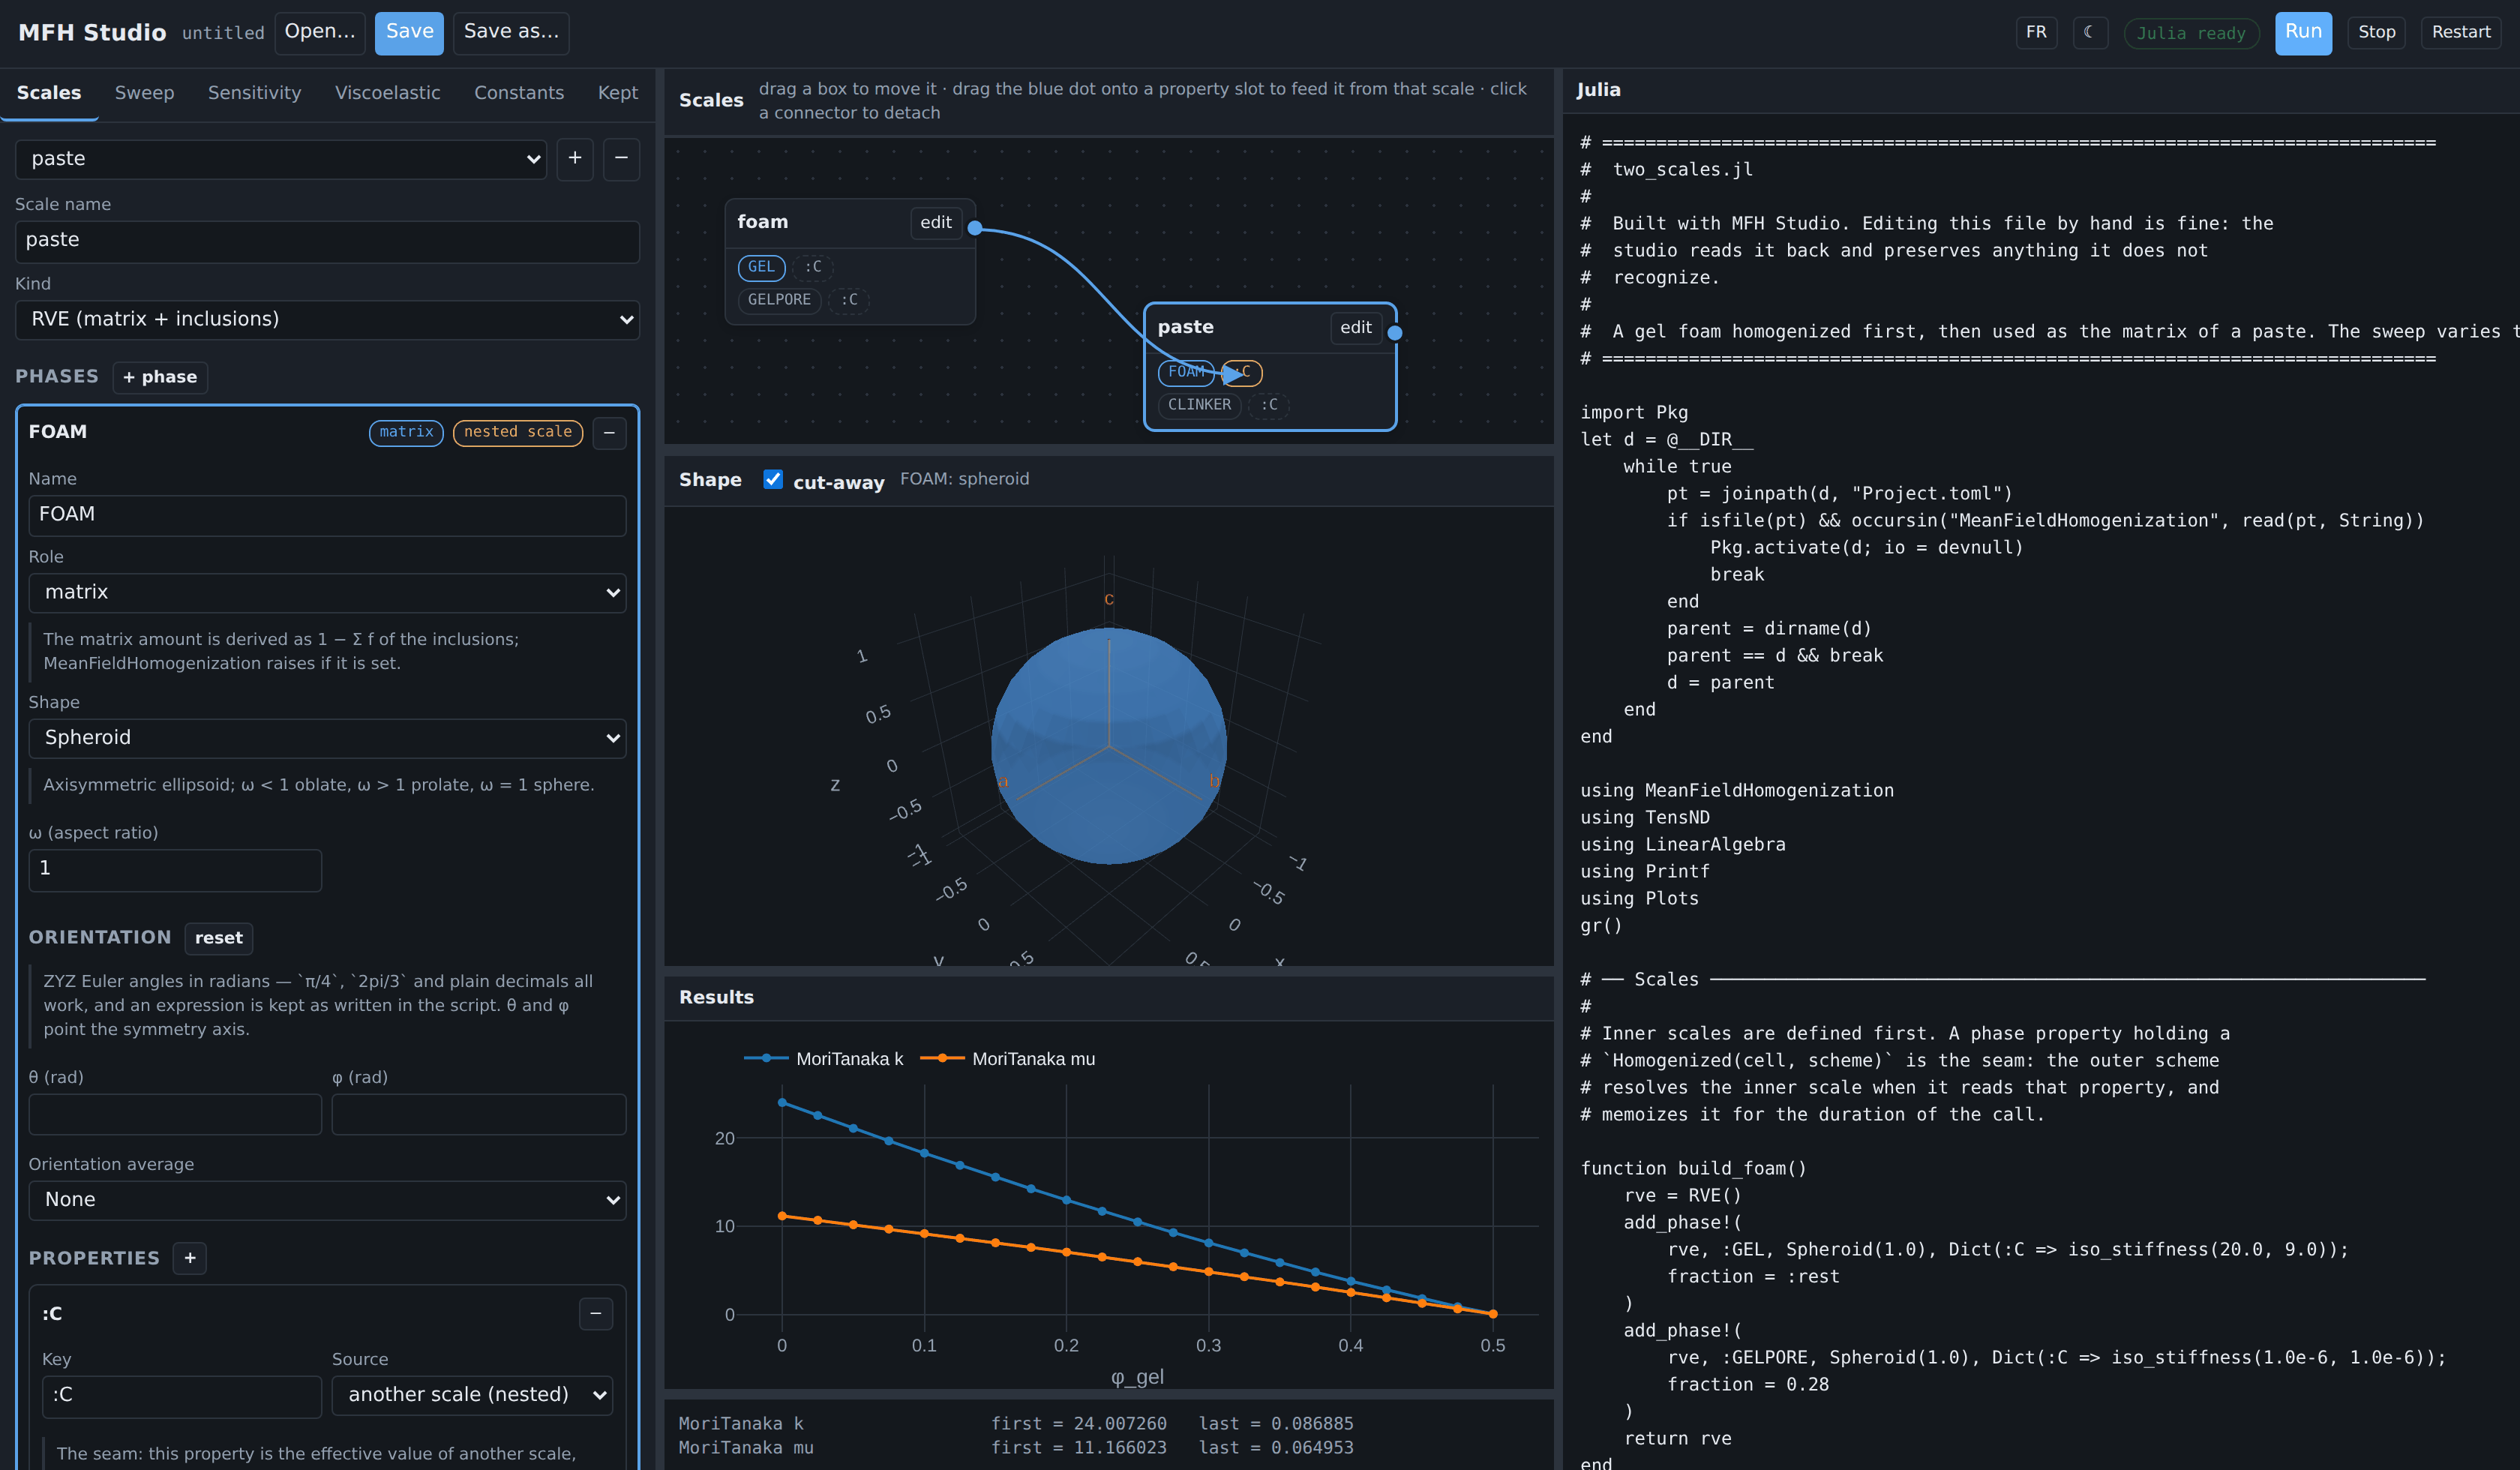This screenshot has height=1470, width=2520.
Task: Select the GELPORE chip in foam box
Action: point(779,300)
